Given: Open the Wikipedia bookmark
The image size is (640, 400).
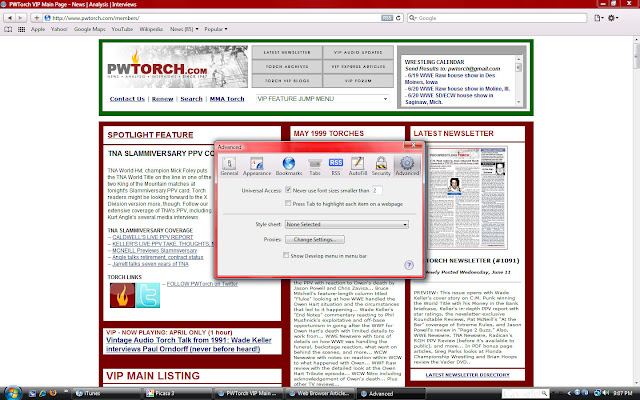Looking at the screenshot, I should coord(151,29).
